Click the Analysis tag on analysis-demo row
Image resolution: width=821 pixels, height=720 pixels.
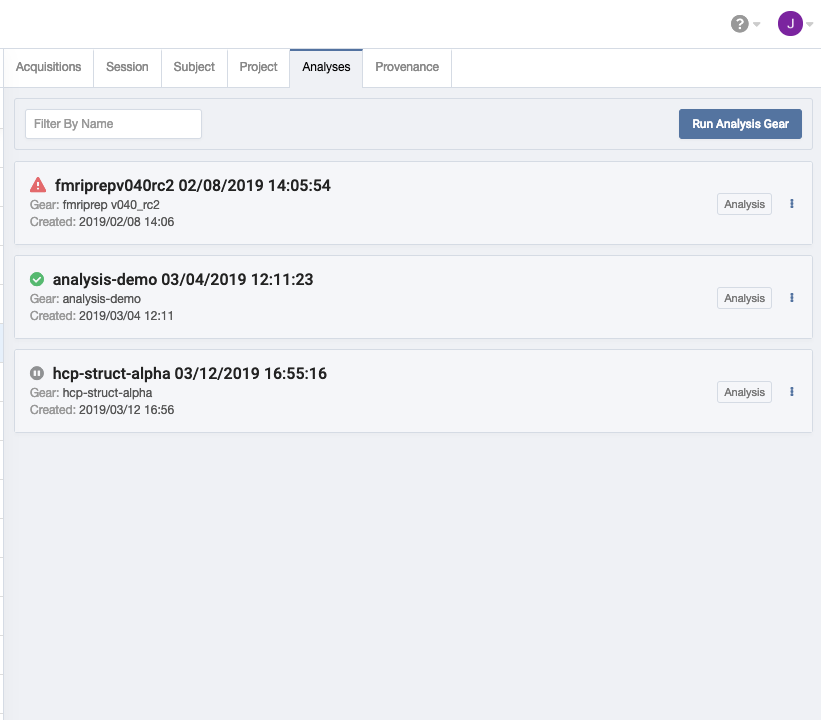pyautogui.click(x=744, y=298)
